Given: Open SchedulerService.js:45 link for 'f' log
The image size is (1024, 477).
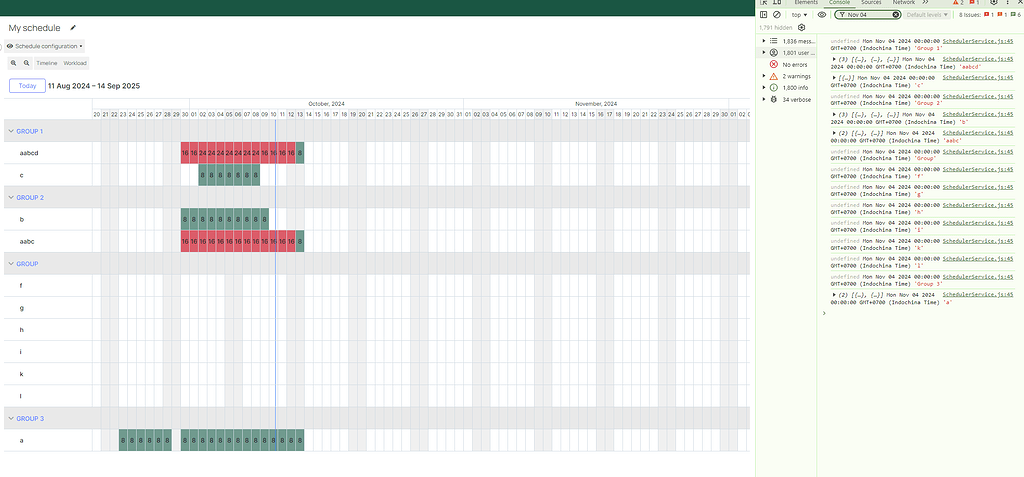Looking at the screenshot, I should (x=978, y=168).
